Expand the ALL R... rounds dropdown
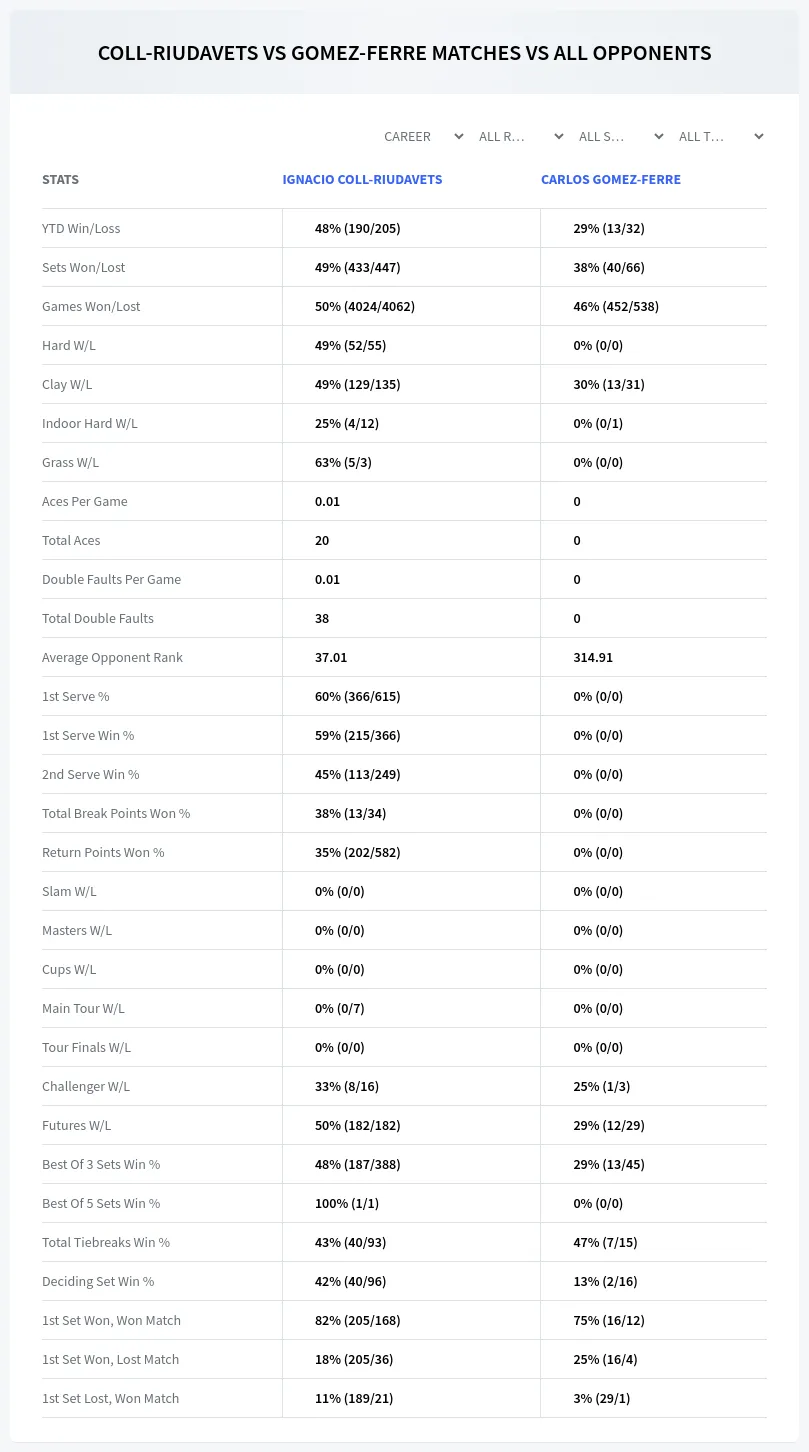This screenshot has width=809, height=1452. pyautogui.click(x=520, y=136)
